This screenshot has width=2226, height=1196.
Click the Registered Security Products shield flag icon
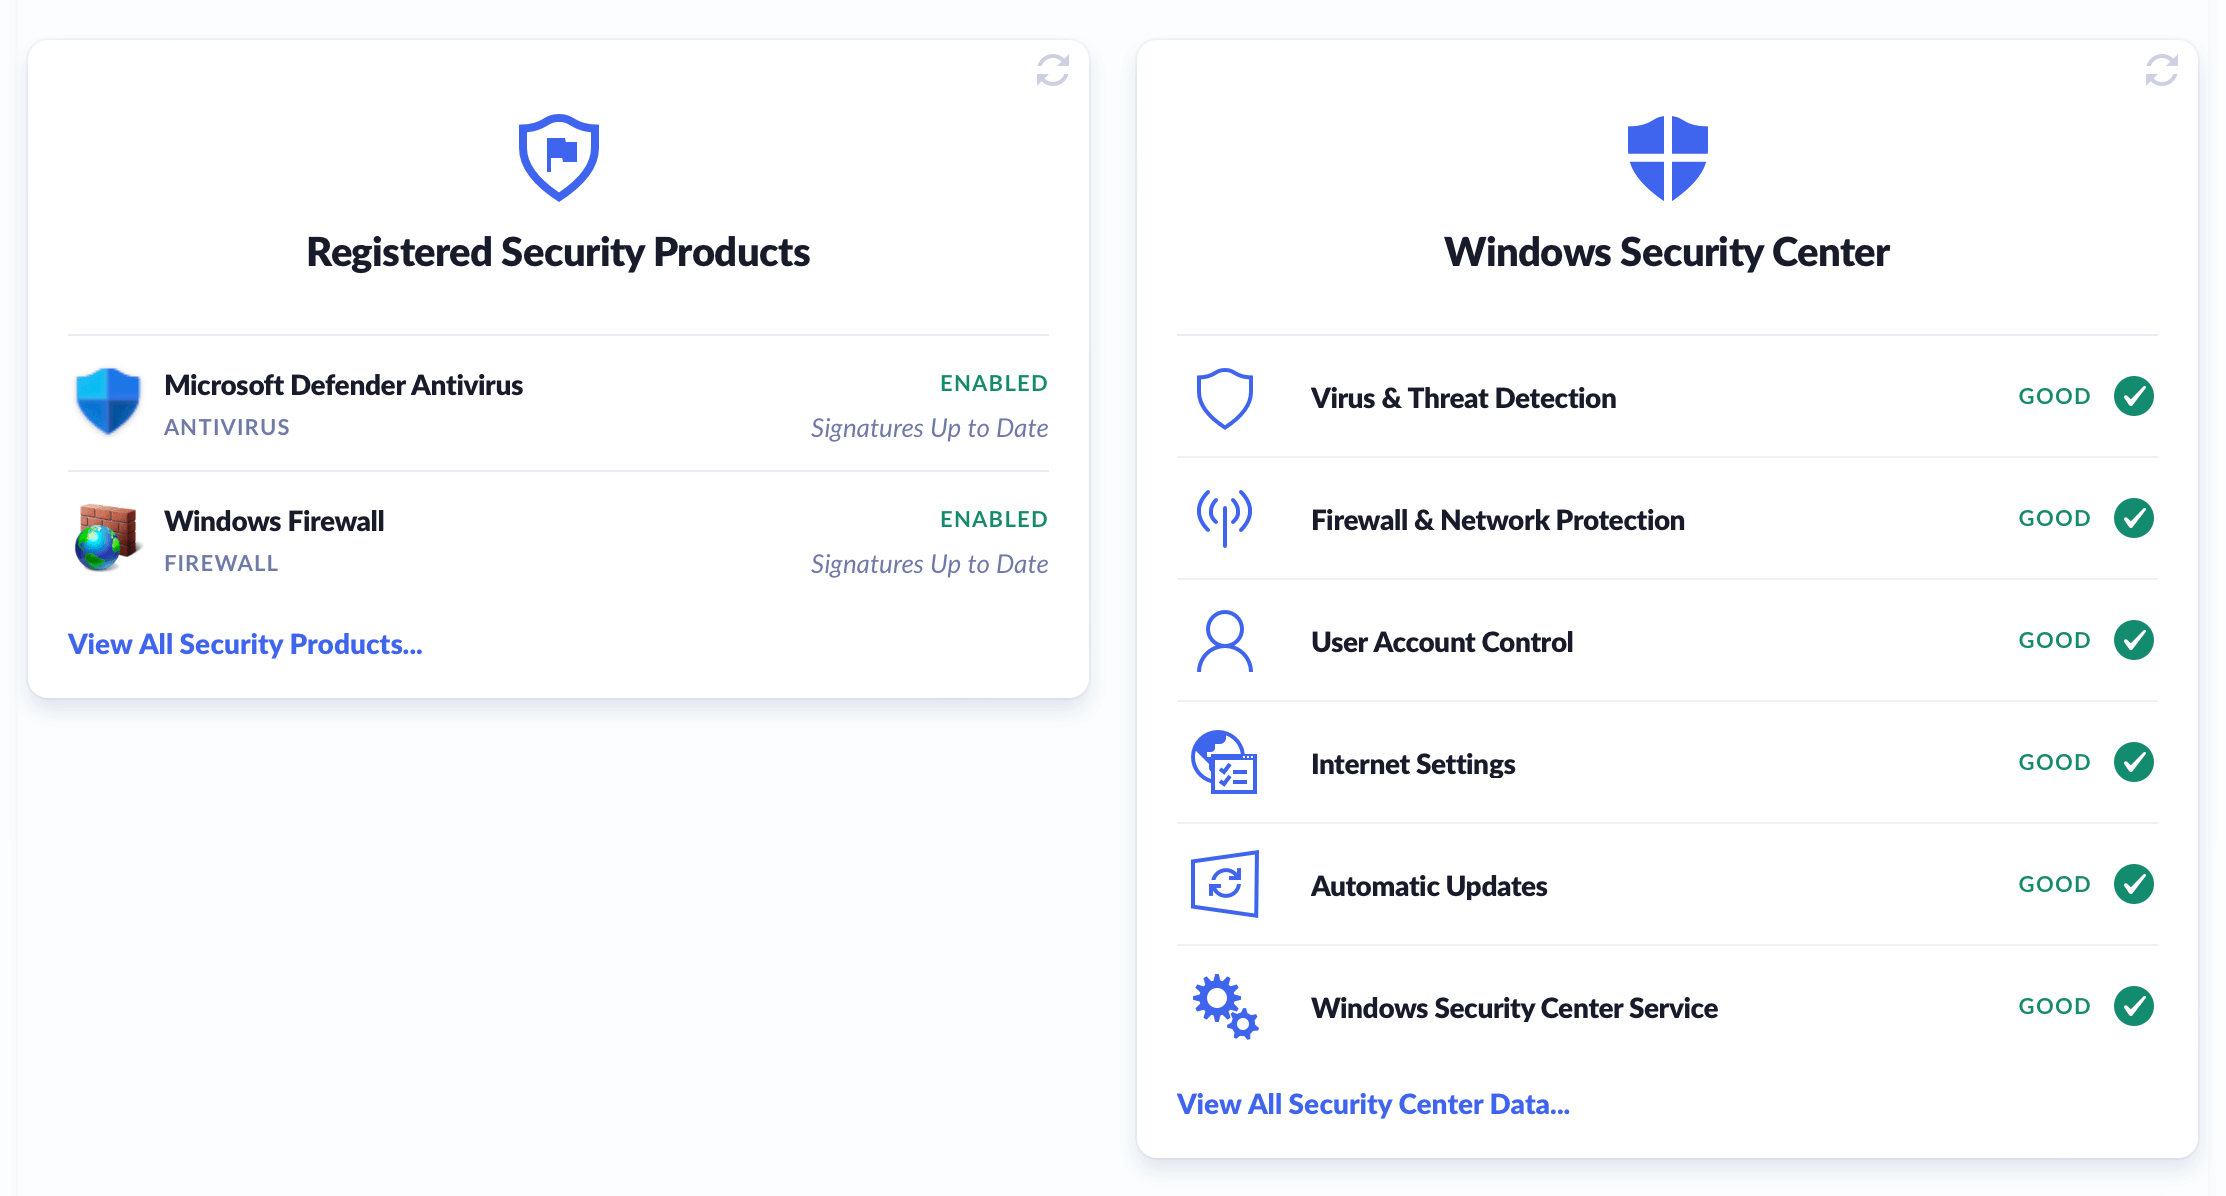[x=558, y=157]
